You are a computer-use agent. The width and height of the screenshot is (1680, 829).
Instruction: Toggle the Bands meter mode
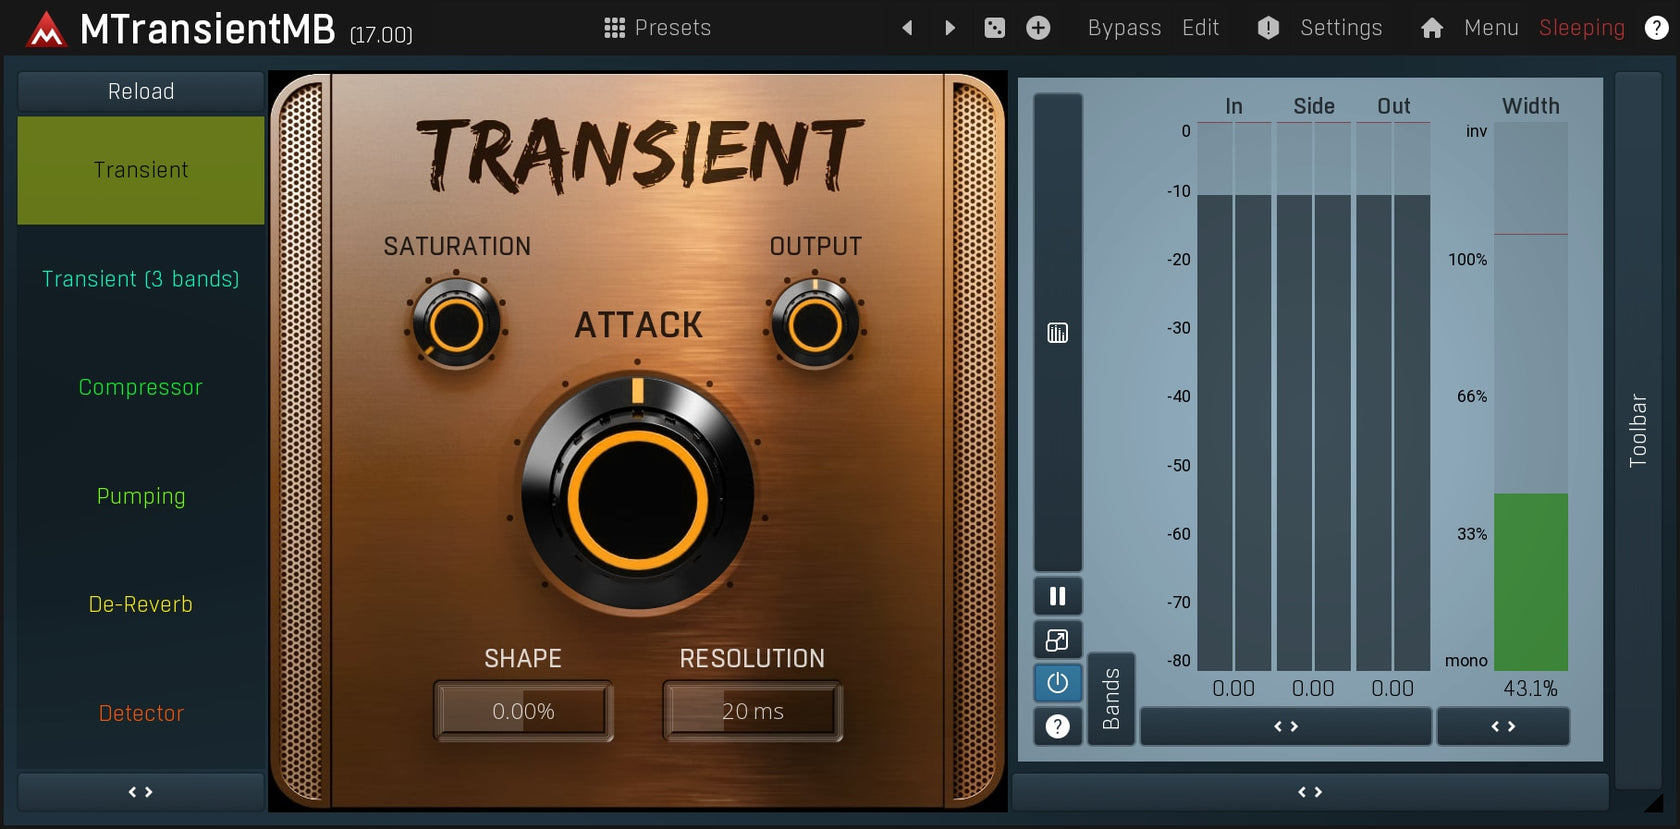[1111, 699]
